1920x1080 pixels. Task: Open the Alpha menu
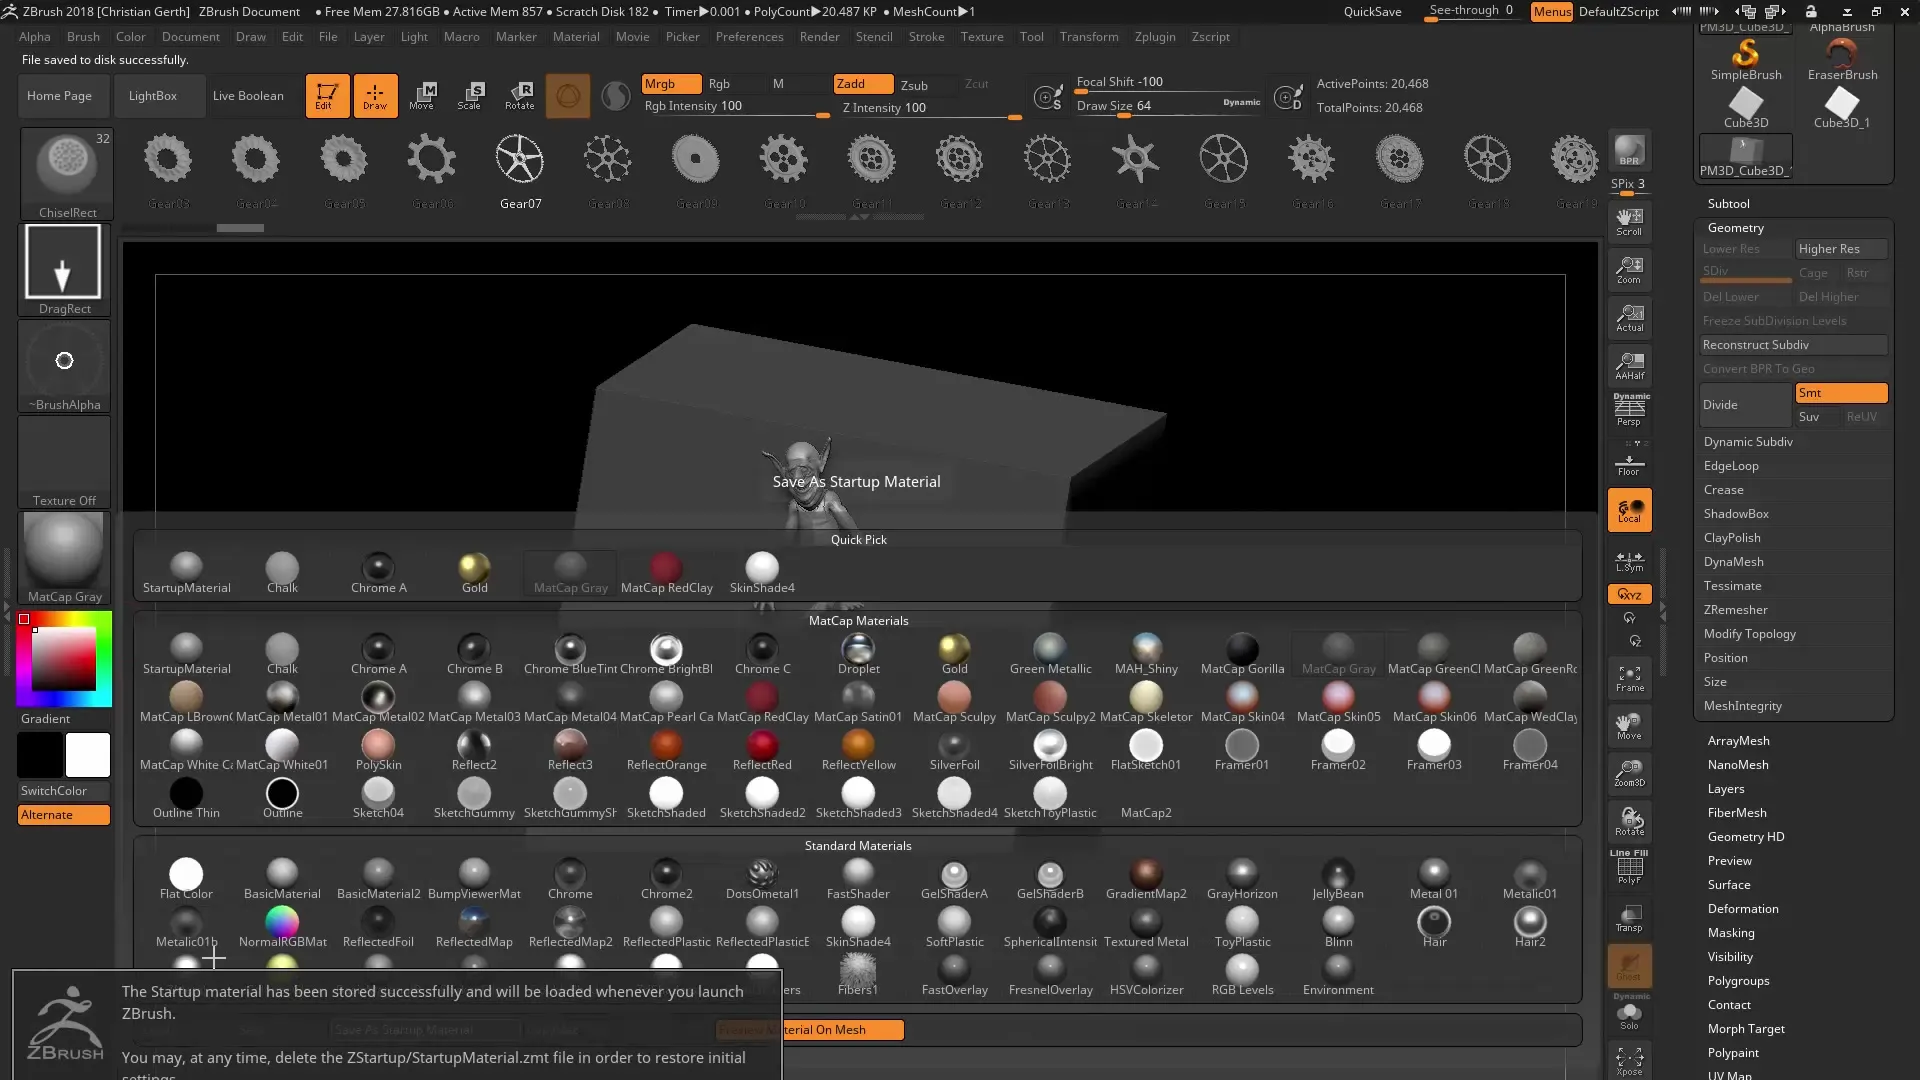35,37
